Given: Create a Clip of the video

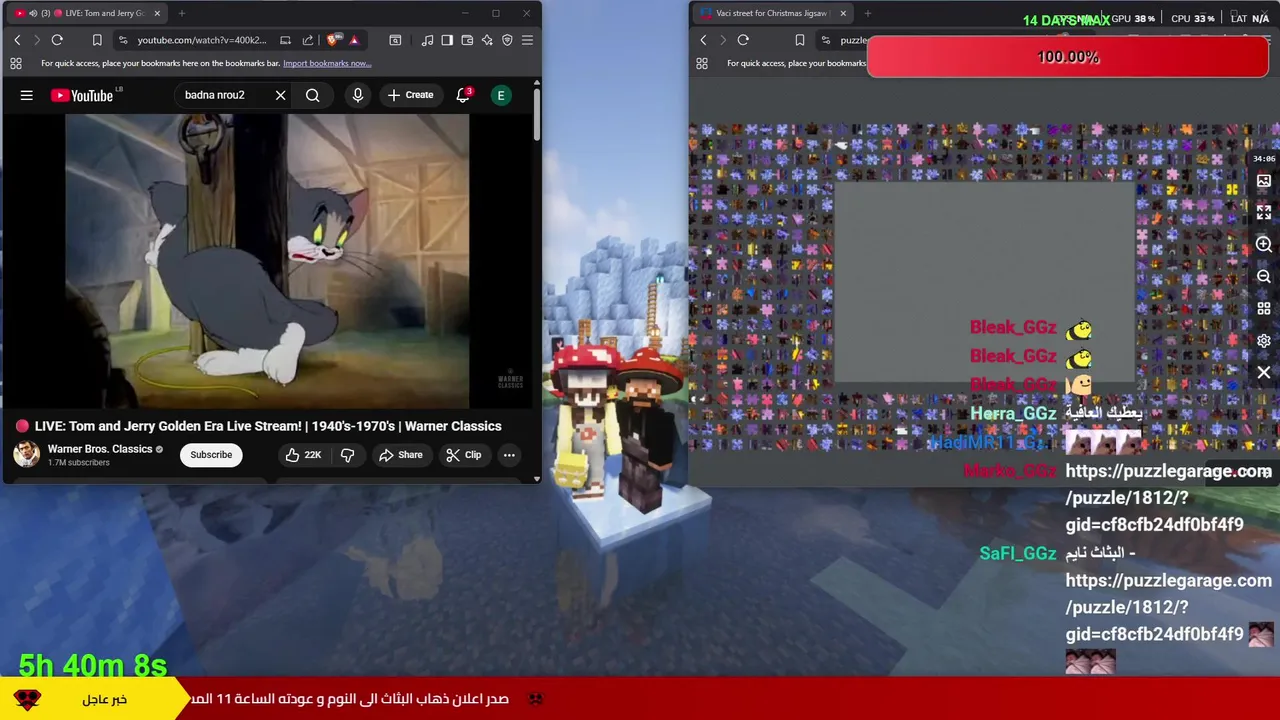Looking at the screenshot, I should 464,455.
